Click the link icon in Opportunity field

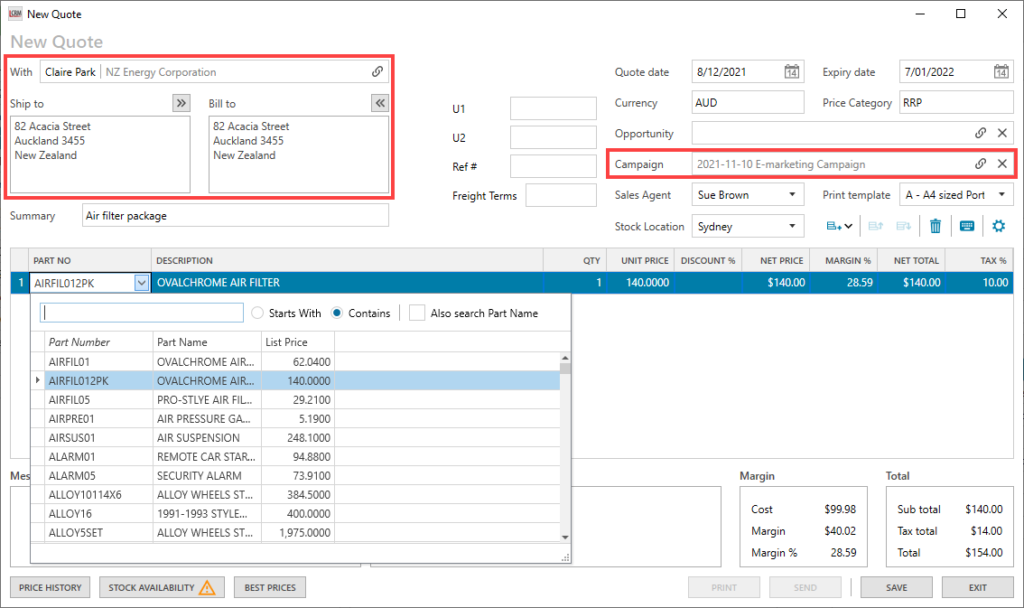tap(981, 133)
